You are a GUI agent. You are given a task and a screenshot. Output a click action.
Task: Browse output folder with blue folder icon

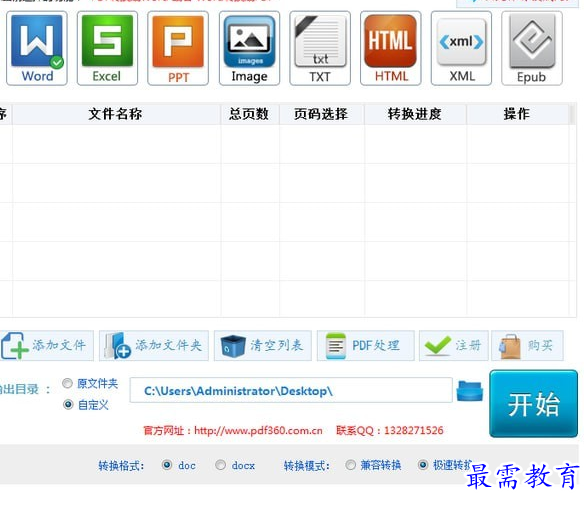(470, 391)
